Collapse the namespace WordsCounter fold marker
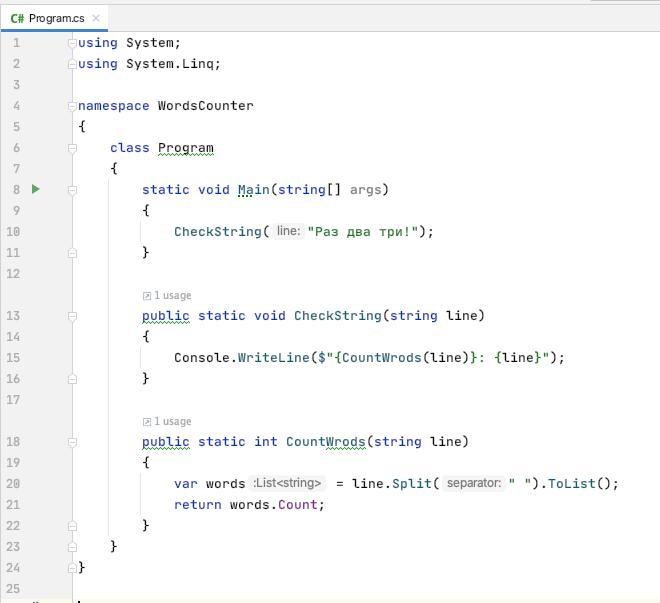 point(72,106)
